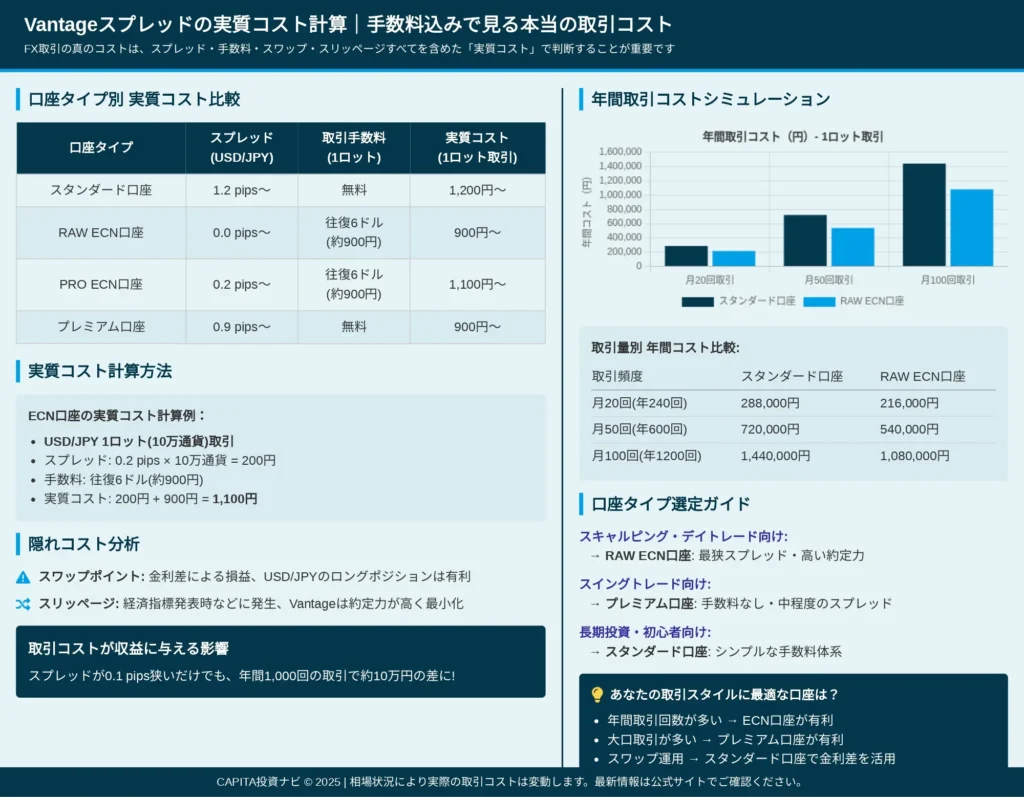The image size is (1024, 797).
Task: Click the スタンダード口座 bar for 月20回取引
Action: coord(686,256)
